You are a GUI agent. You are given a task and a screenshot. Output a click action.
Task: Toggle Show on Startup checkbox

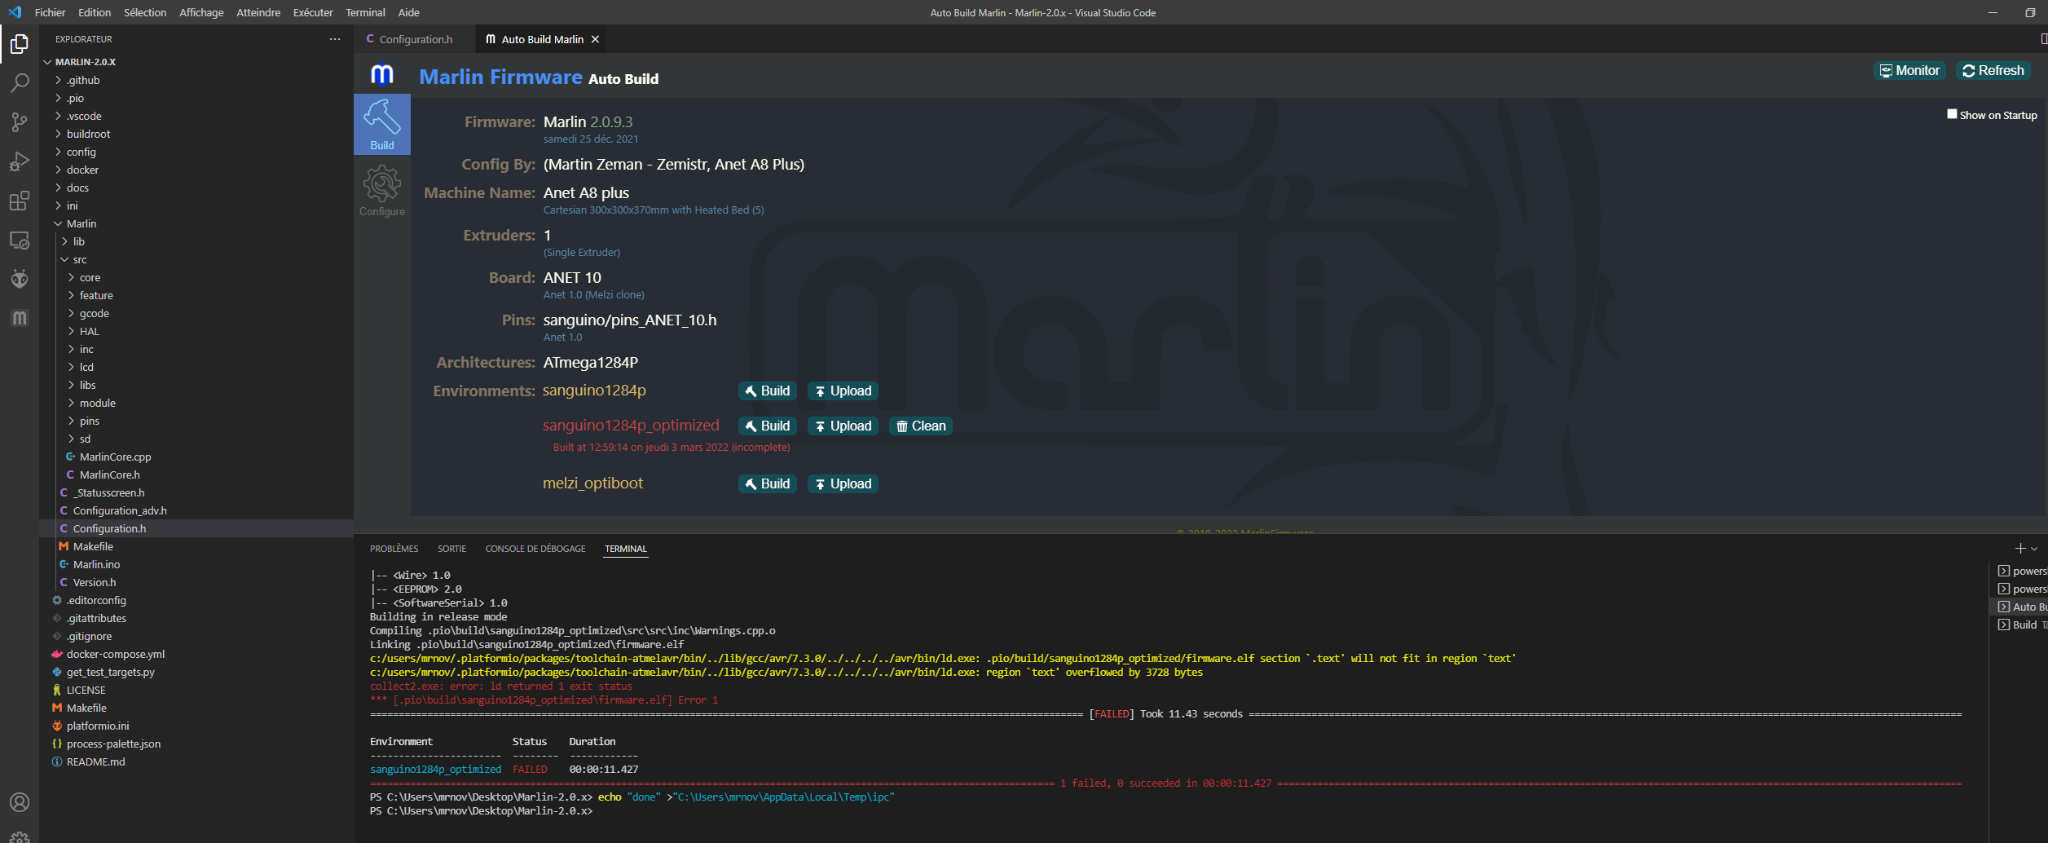(x=1952, y=114)
